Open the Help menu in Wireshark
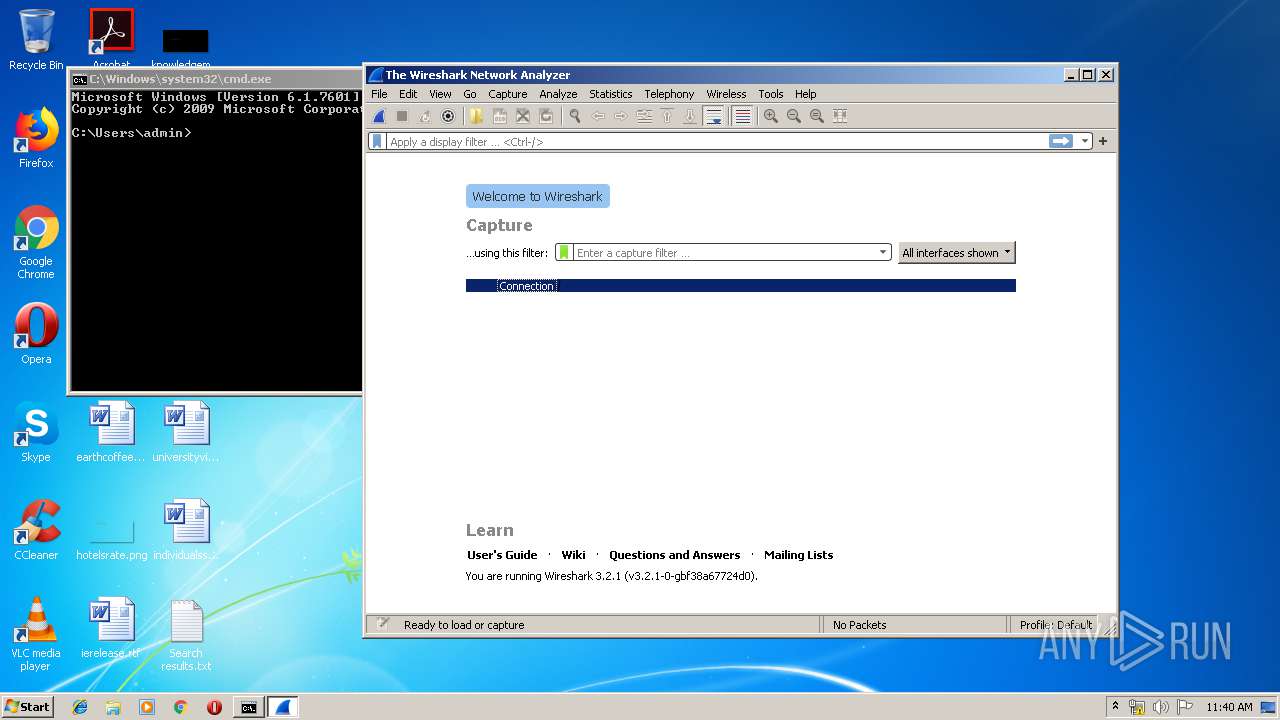Screen dimensions: 1280x720 (805, 94)
